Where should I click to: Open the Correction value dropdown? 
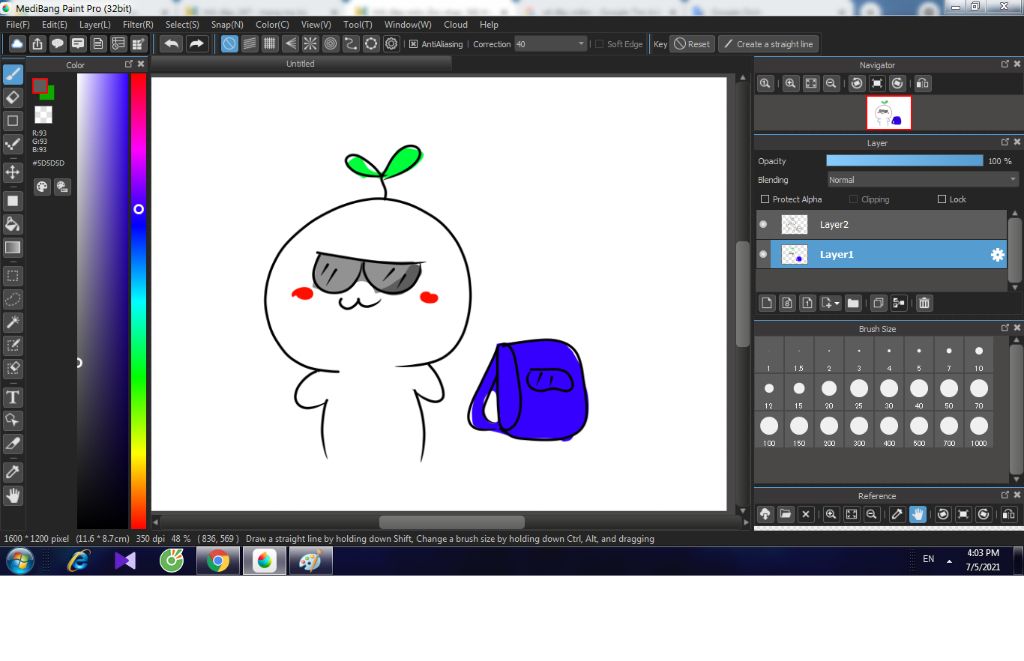point(581,44)
